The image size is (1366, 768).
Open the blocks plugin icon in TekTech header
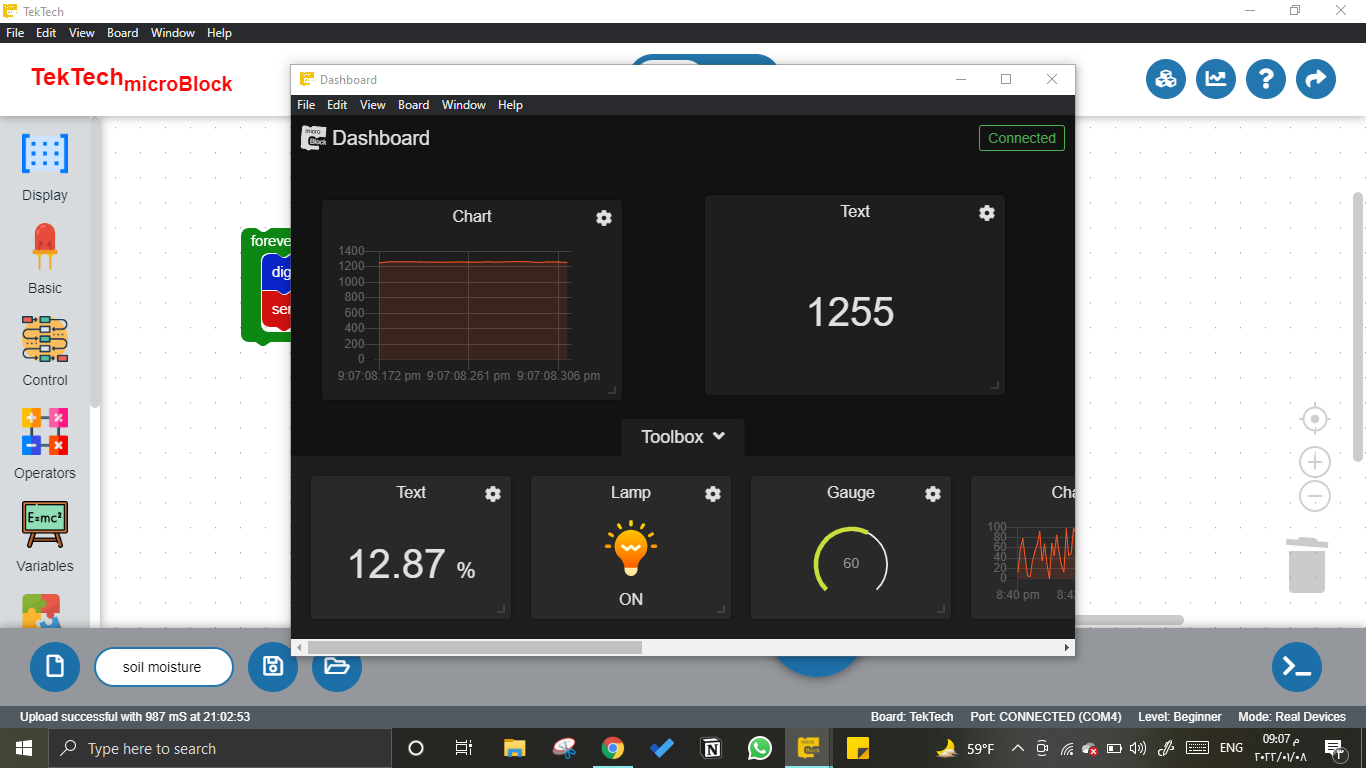pyautogui.click(x=1166, y=79)
